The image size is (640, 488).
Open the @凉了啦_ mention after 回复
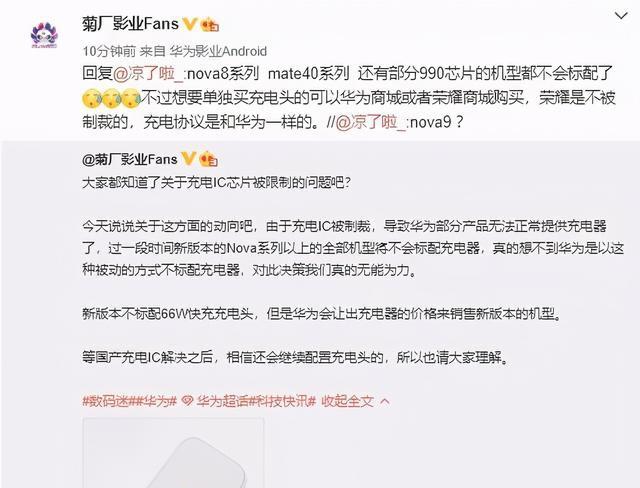[x=149, y=74]
